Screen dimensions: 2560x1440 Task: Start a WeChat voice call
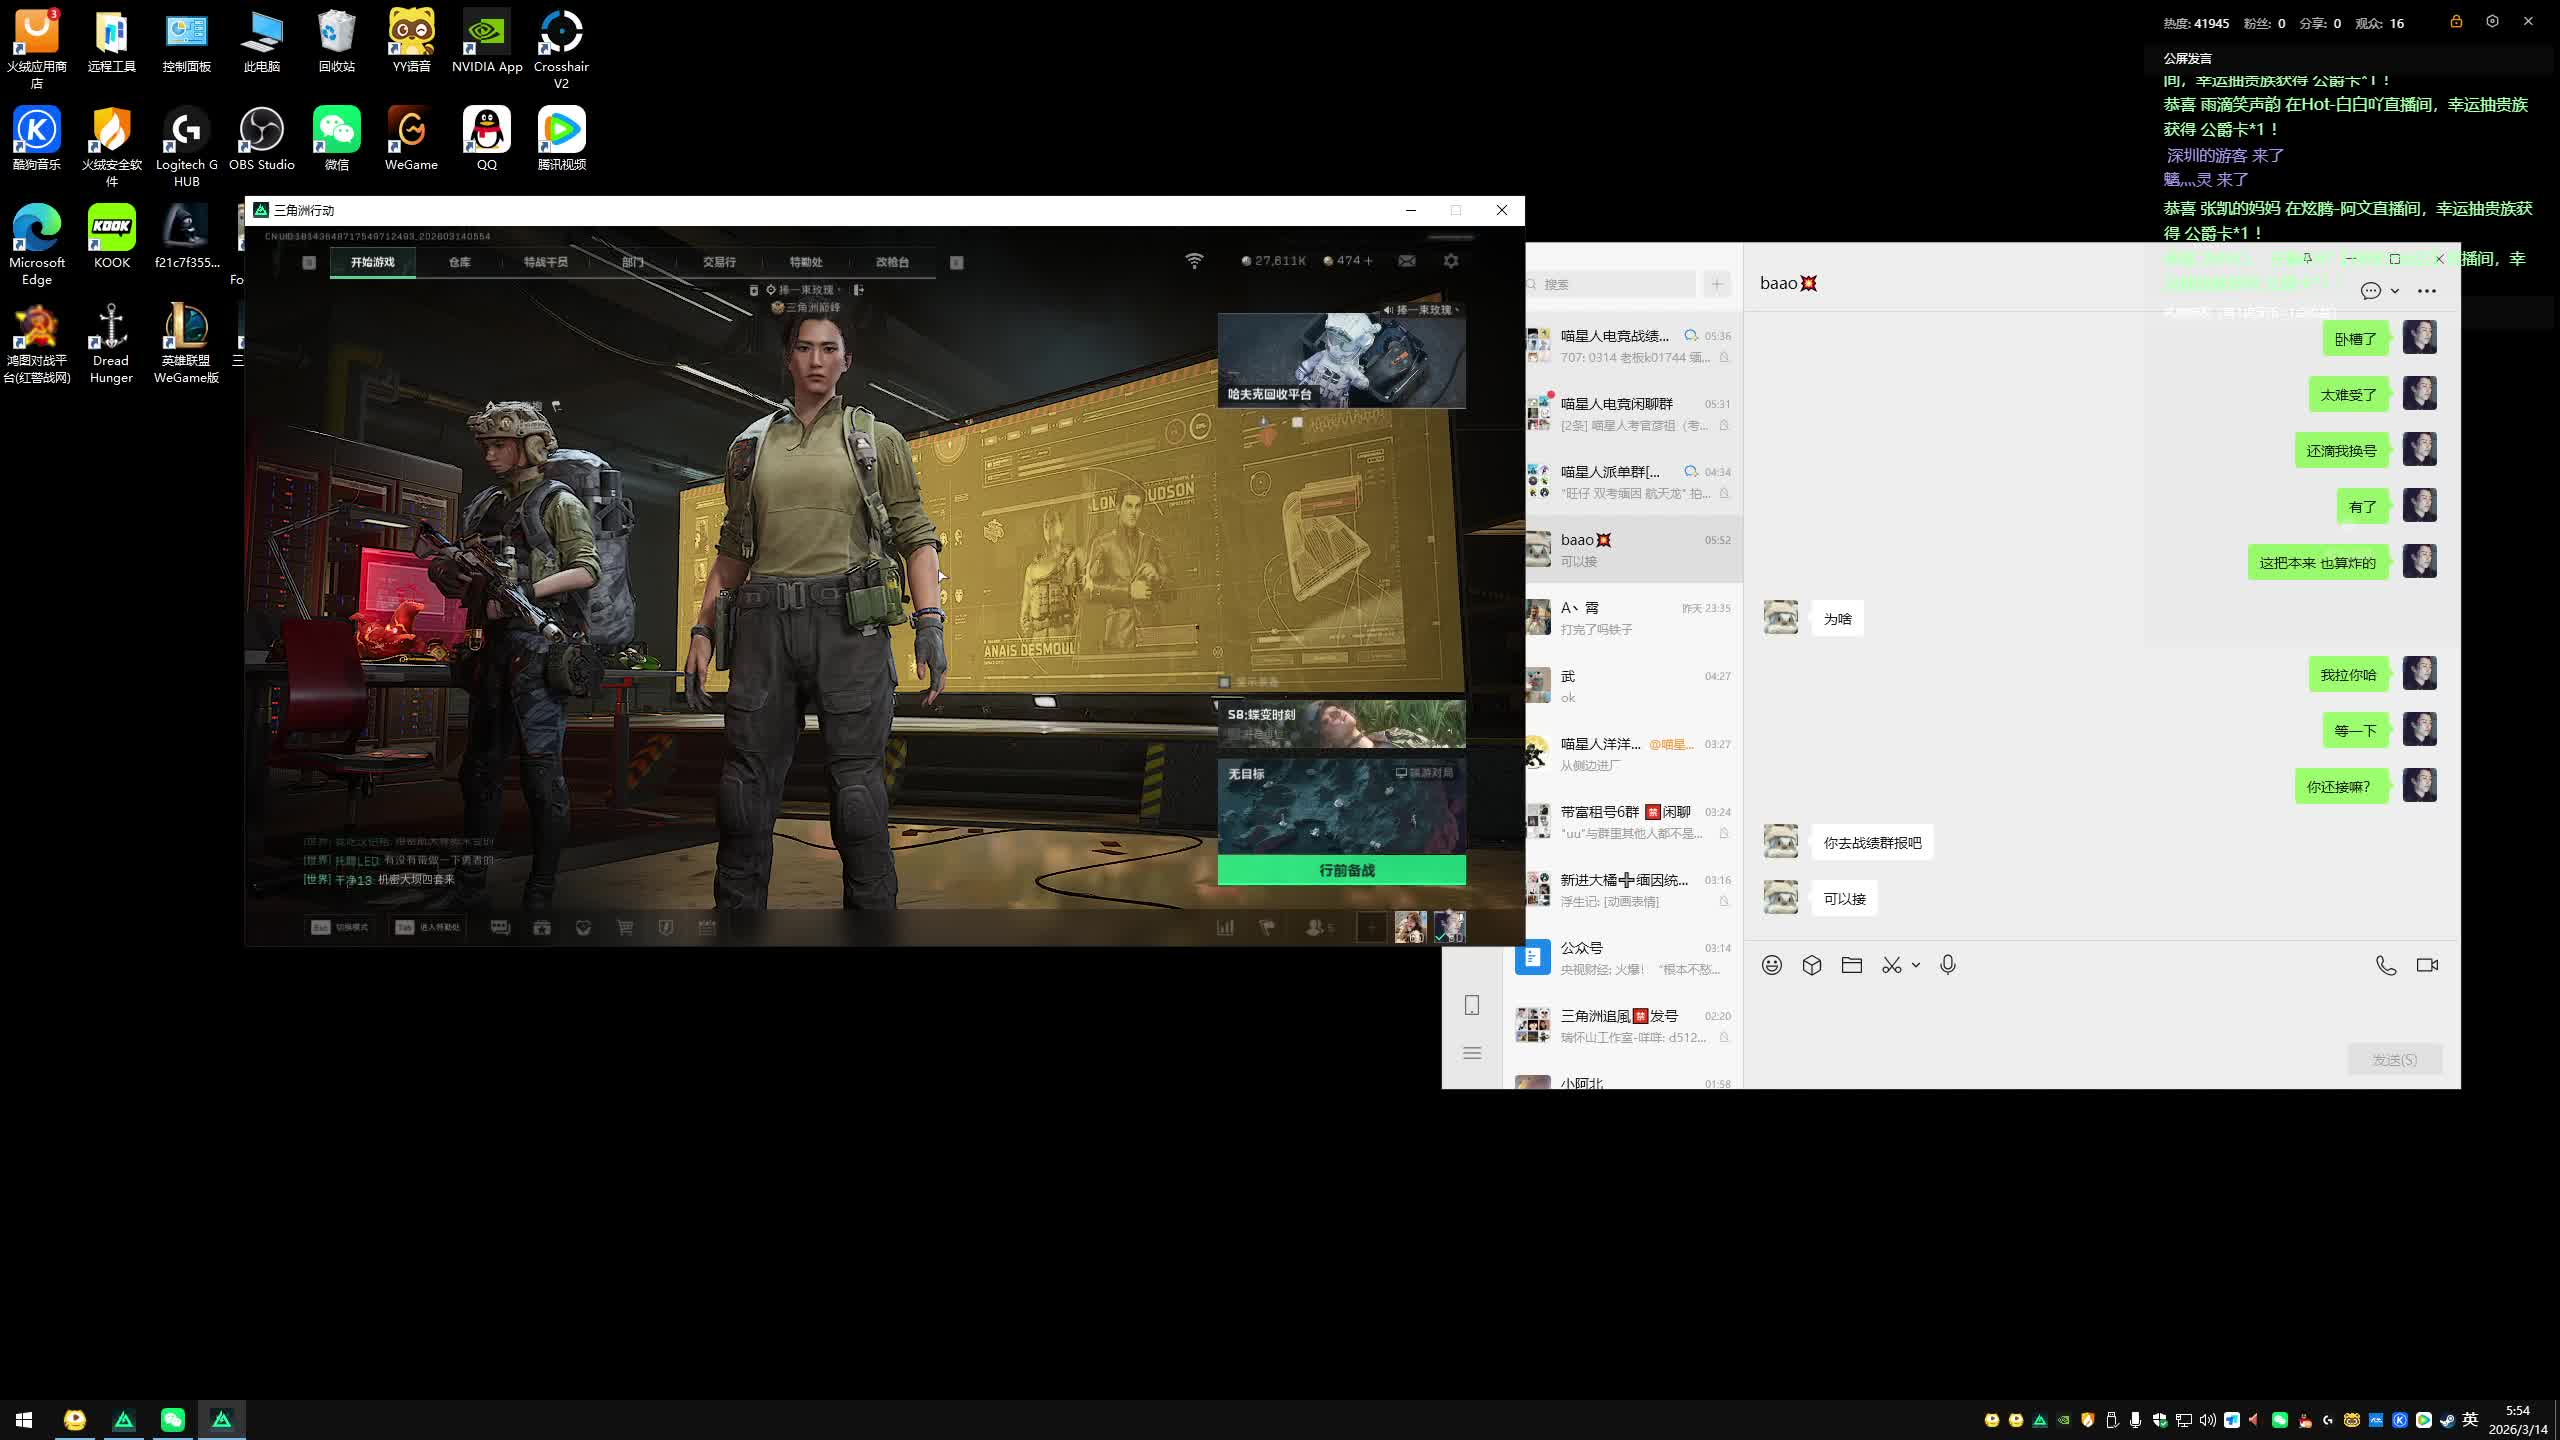click(x=2386, y=965)
